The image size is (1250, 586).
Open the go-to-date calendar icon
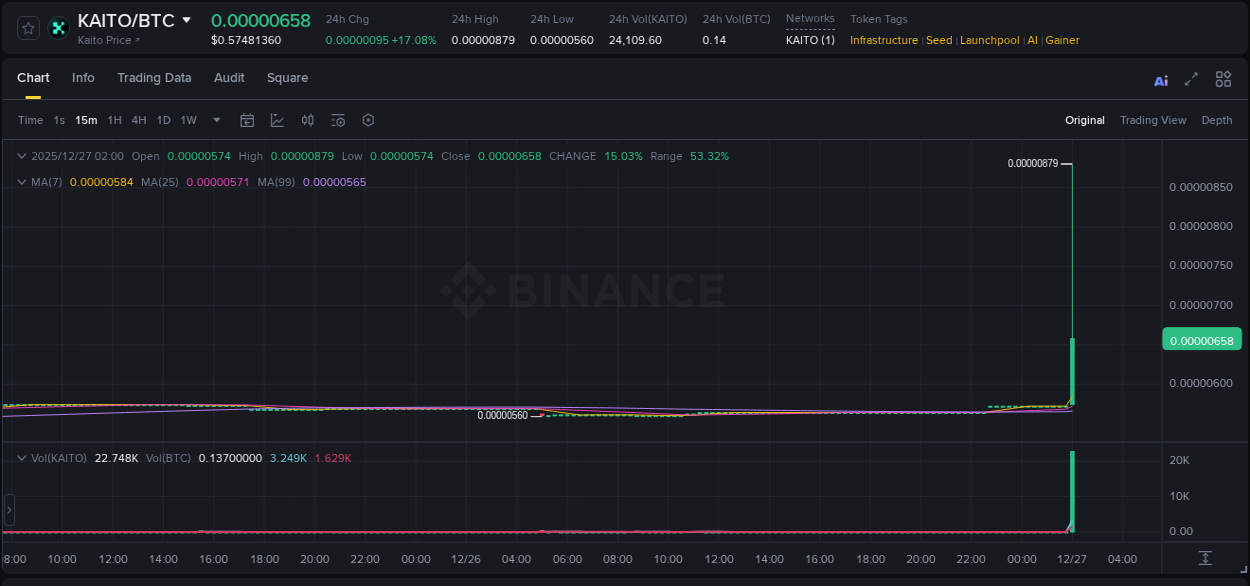tap(247, 120)
